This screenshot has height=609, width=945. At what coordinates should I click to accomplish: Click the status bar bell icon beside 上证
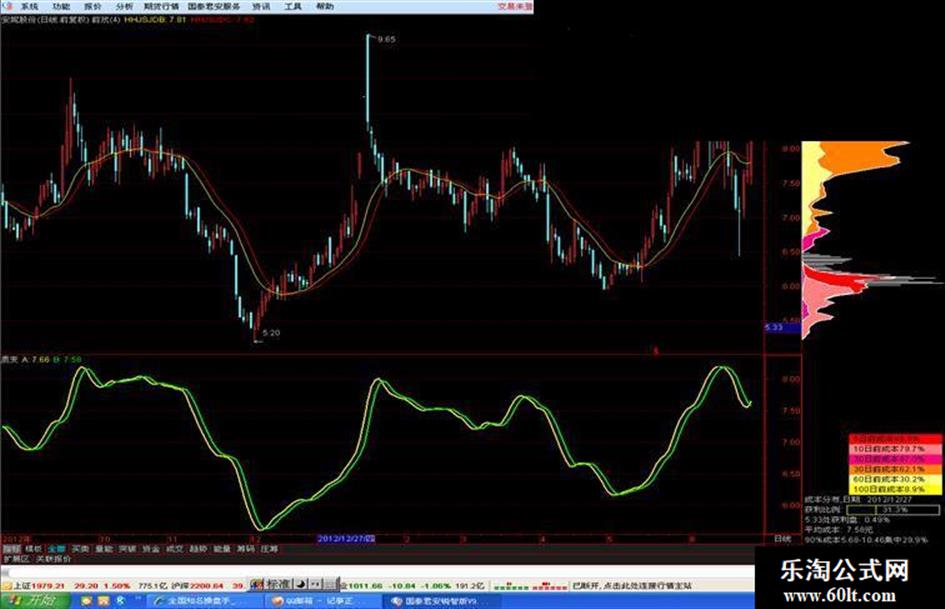(7, 585)
